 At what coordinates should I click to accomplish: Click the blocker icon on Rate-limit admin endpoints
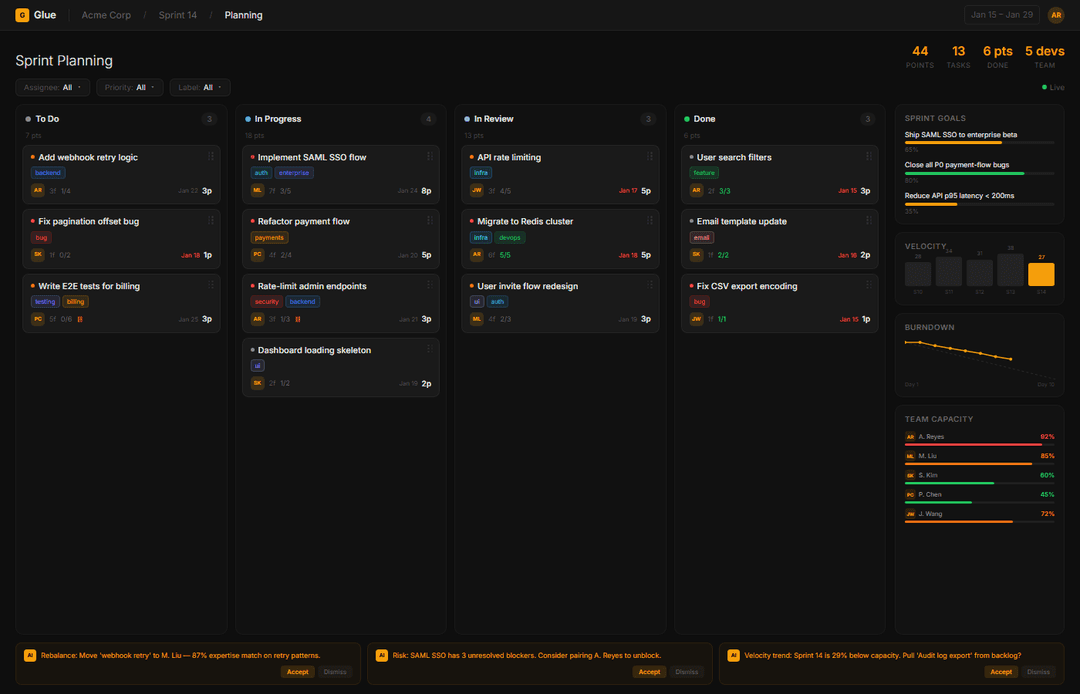[299, 319]
